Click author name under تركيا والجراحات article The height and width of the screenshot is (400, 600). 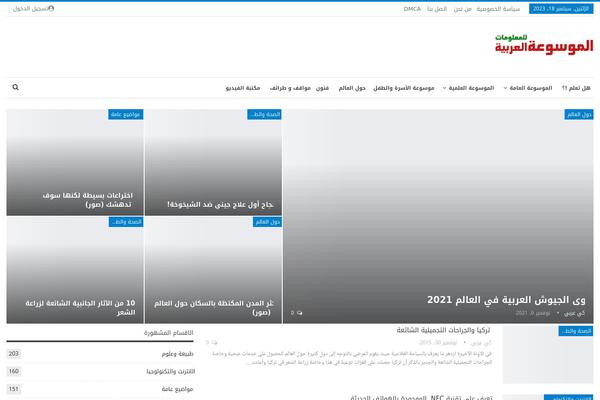[x=481, y=343]
